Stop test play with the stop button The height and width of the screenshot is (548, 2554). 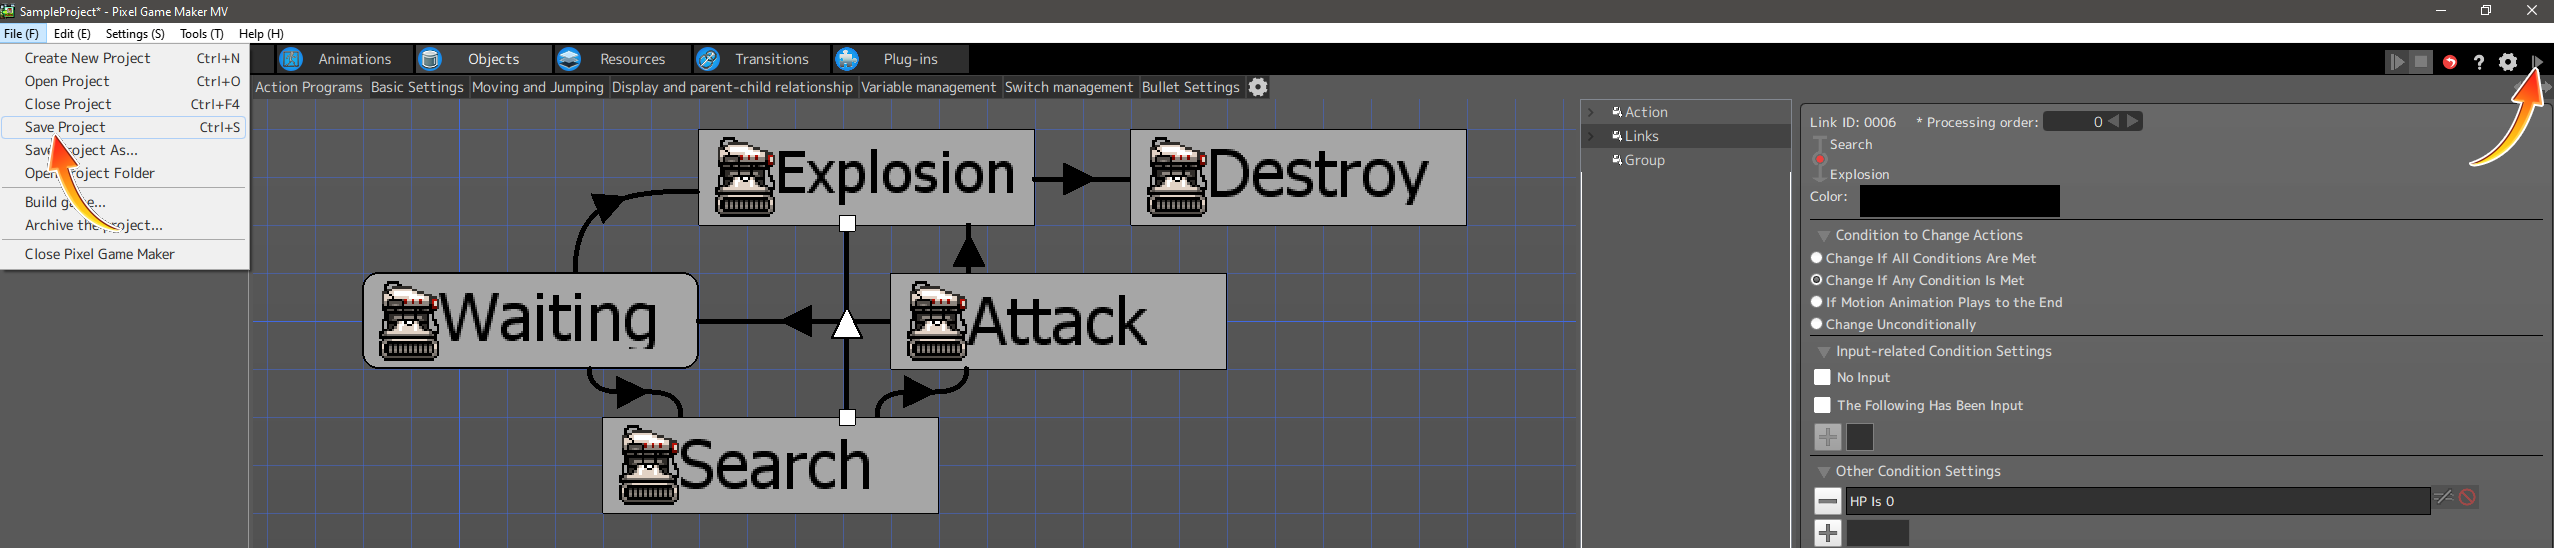pos(2421,62)
